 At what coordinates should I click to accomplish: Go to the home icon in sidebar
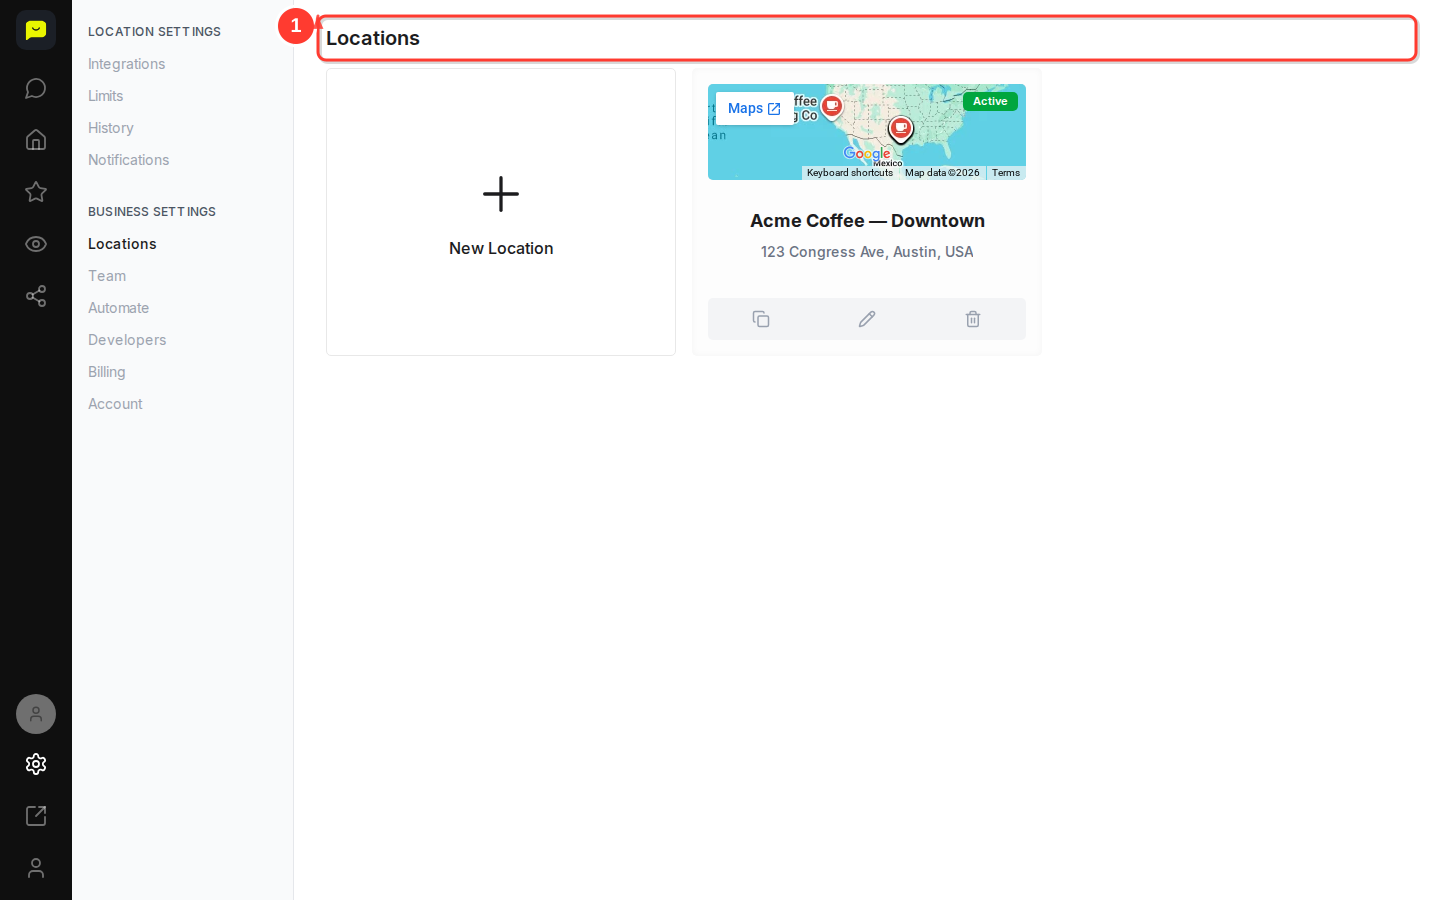coord(36,140)
